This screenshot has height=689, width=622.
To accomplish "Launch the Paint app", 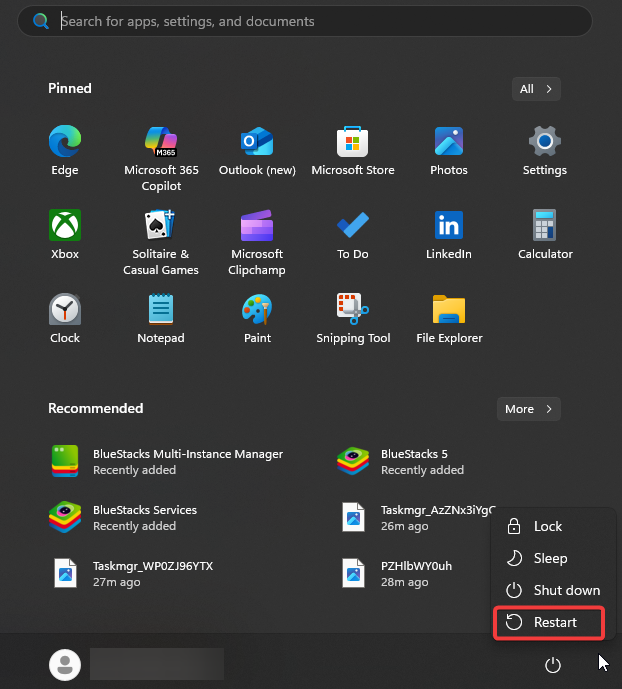I will point(257,319).
